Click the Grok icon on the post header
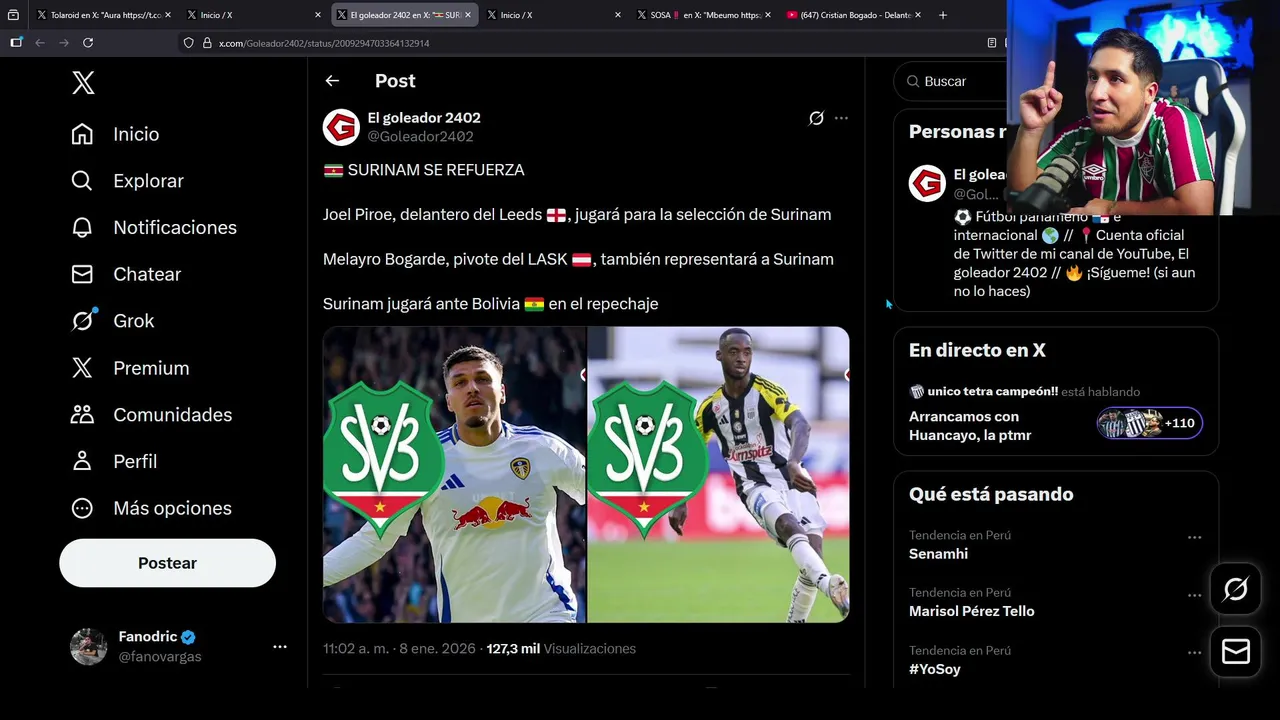 click(816, 118)
